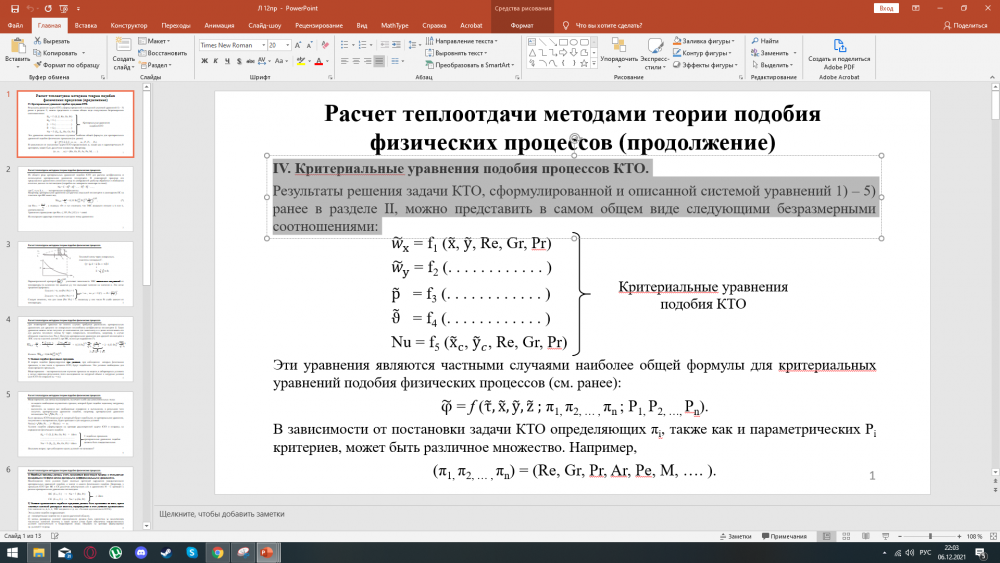Switch to slide sorter view in status bar
The width and height of the screenshot is (1000, 563).
(846, 536)
